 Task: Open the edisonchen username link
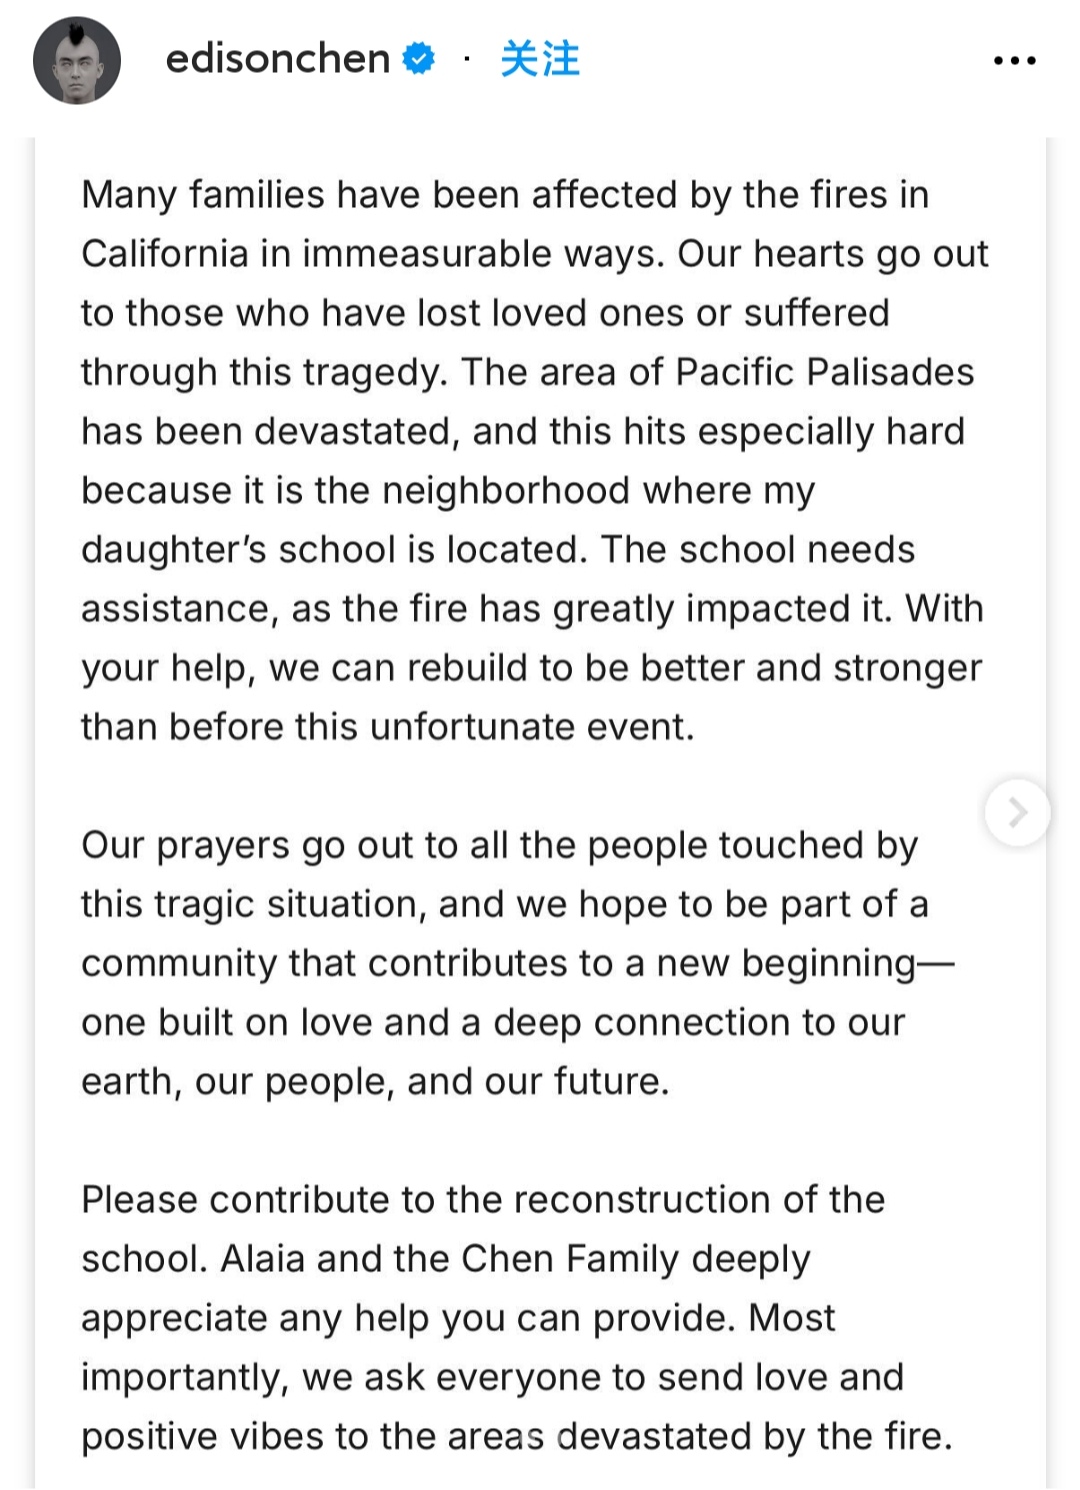pyautogui.click(x=277, y=59)
